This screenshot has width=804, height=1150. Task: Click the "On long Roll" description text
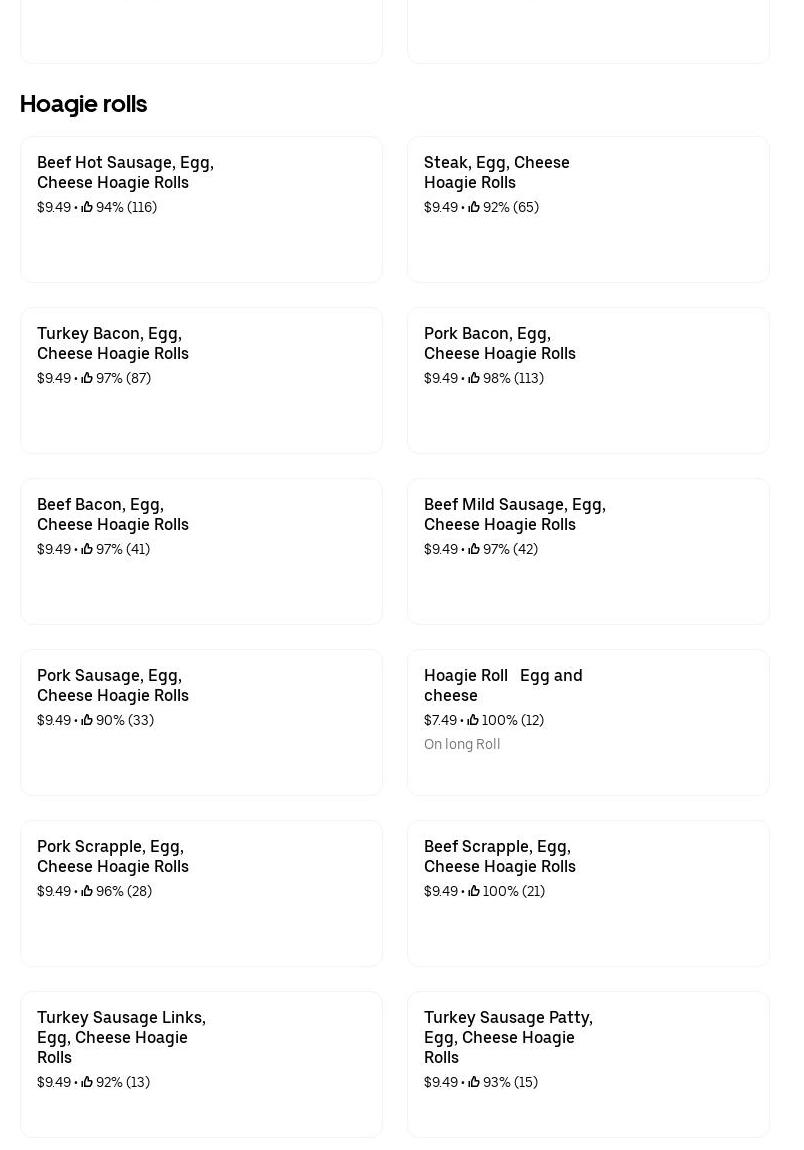[x=462, y=744]
